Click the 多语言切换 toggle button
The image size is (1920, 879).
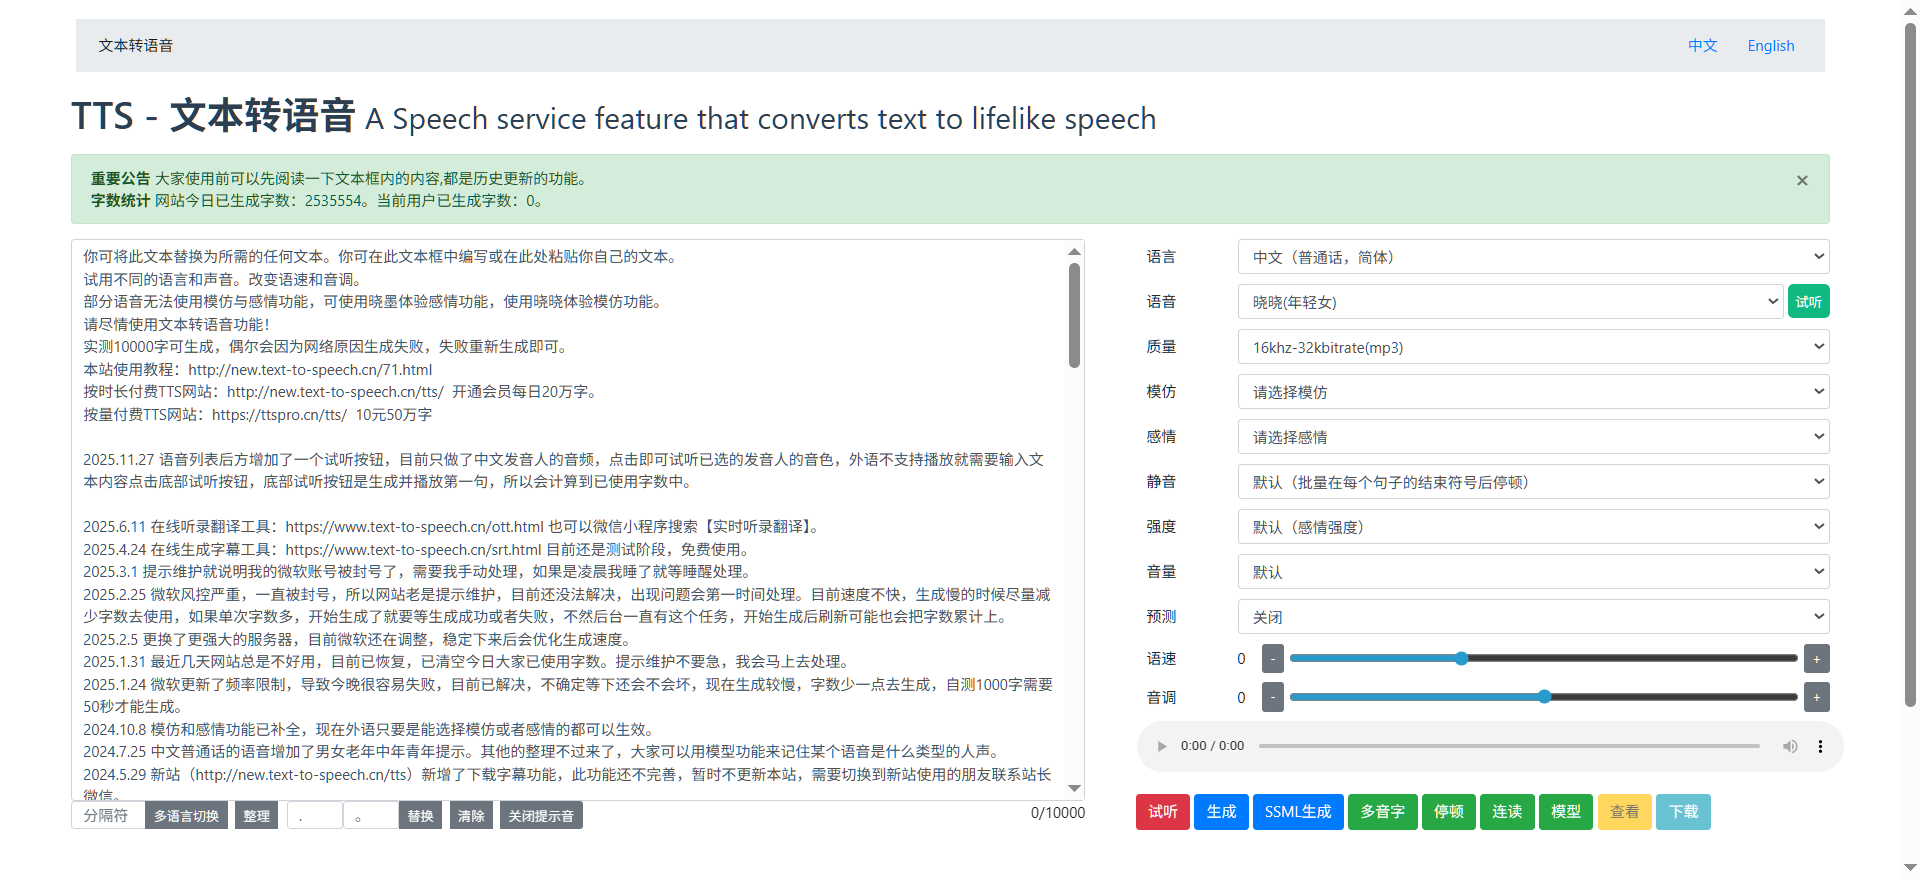(186, 816)
